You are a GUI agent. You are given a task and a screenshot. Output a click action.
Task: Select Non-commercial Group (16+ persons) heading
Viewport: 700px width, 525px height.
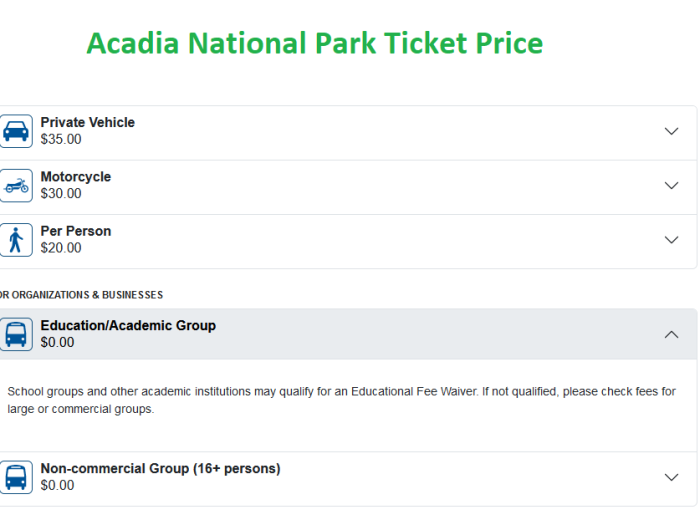160,468
